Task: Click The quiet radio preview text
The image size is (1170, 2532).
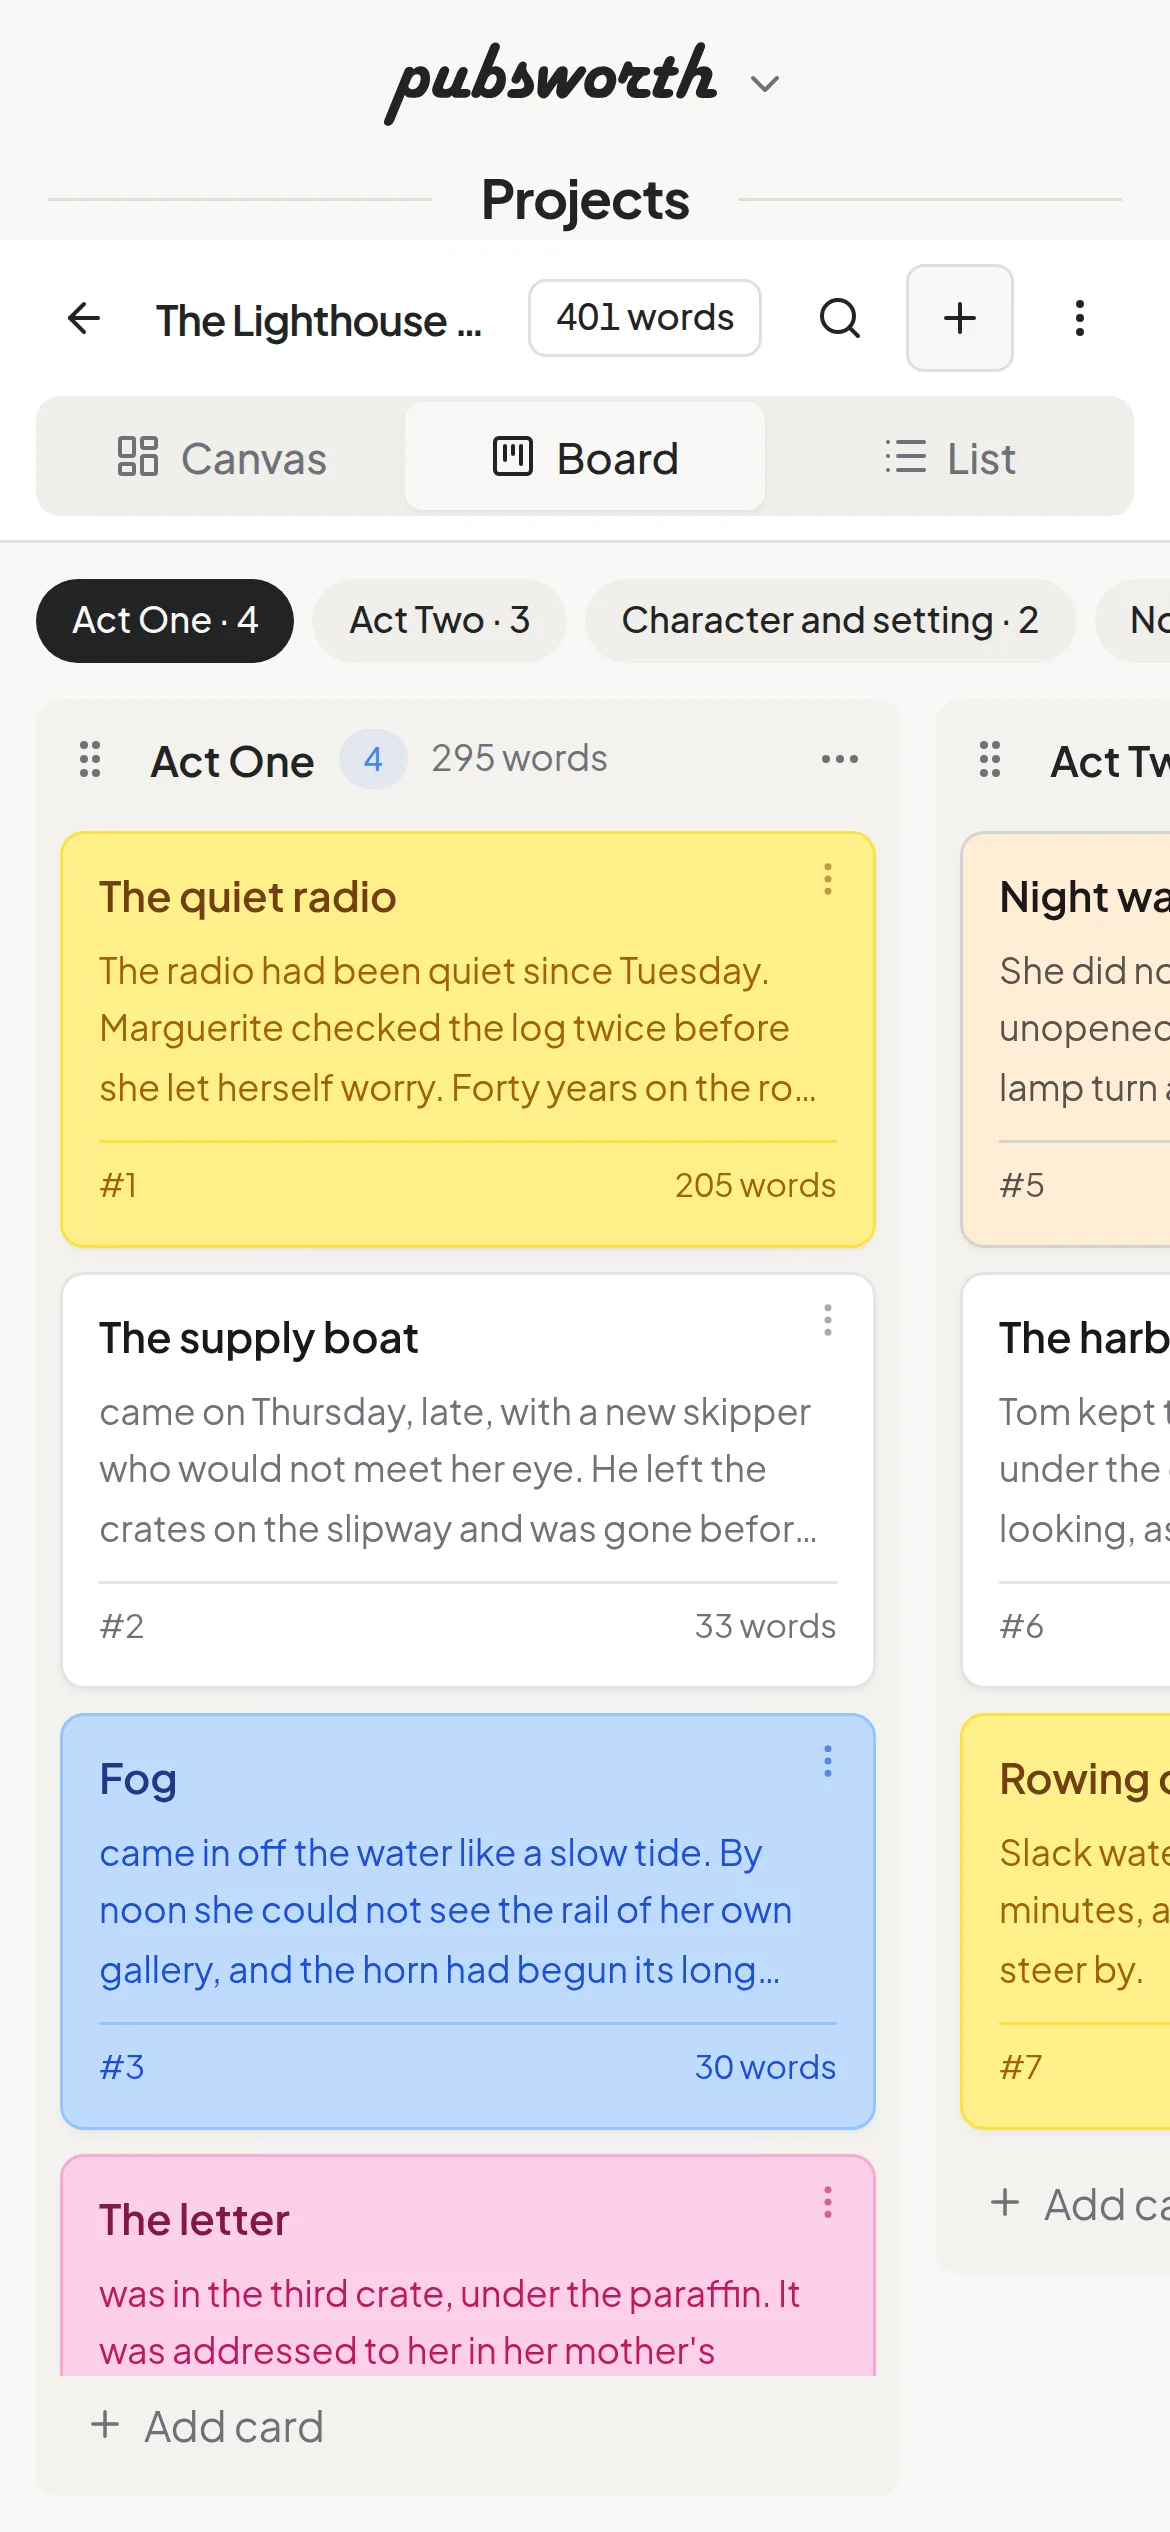Action: click(458, 1030)
